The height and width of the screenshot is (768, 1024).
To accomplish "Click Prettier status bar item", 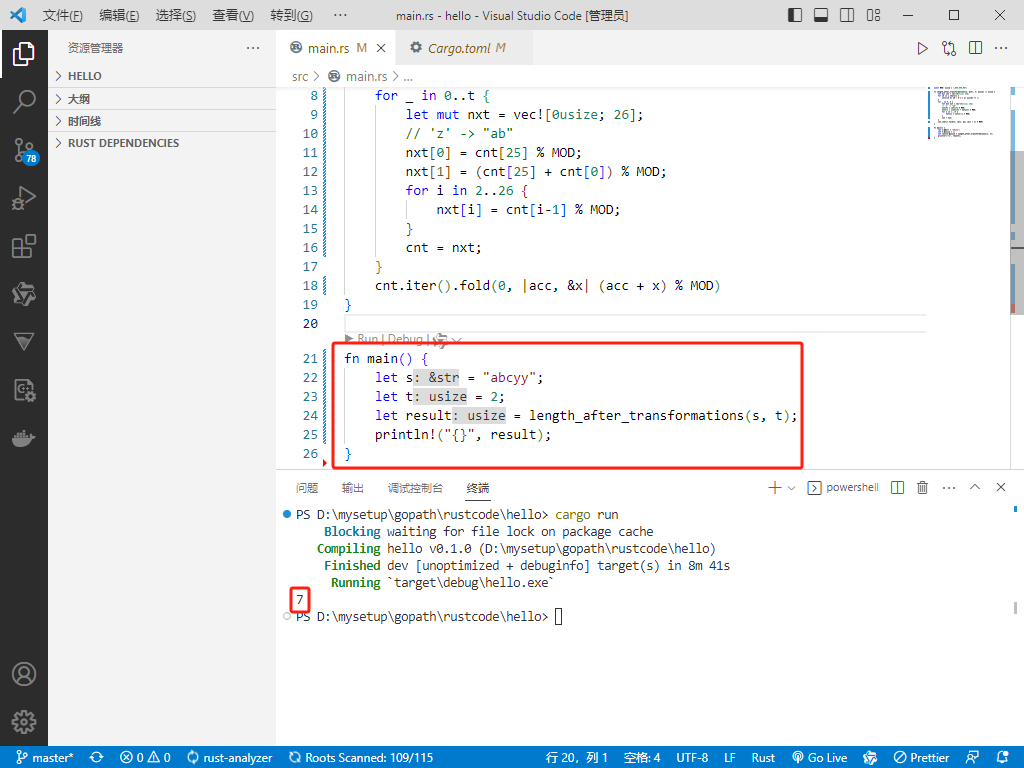I will pyautogui.click(x=921, y=758).
